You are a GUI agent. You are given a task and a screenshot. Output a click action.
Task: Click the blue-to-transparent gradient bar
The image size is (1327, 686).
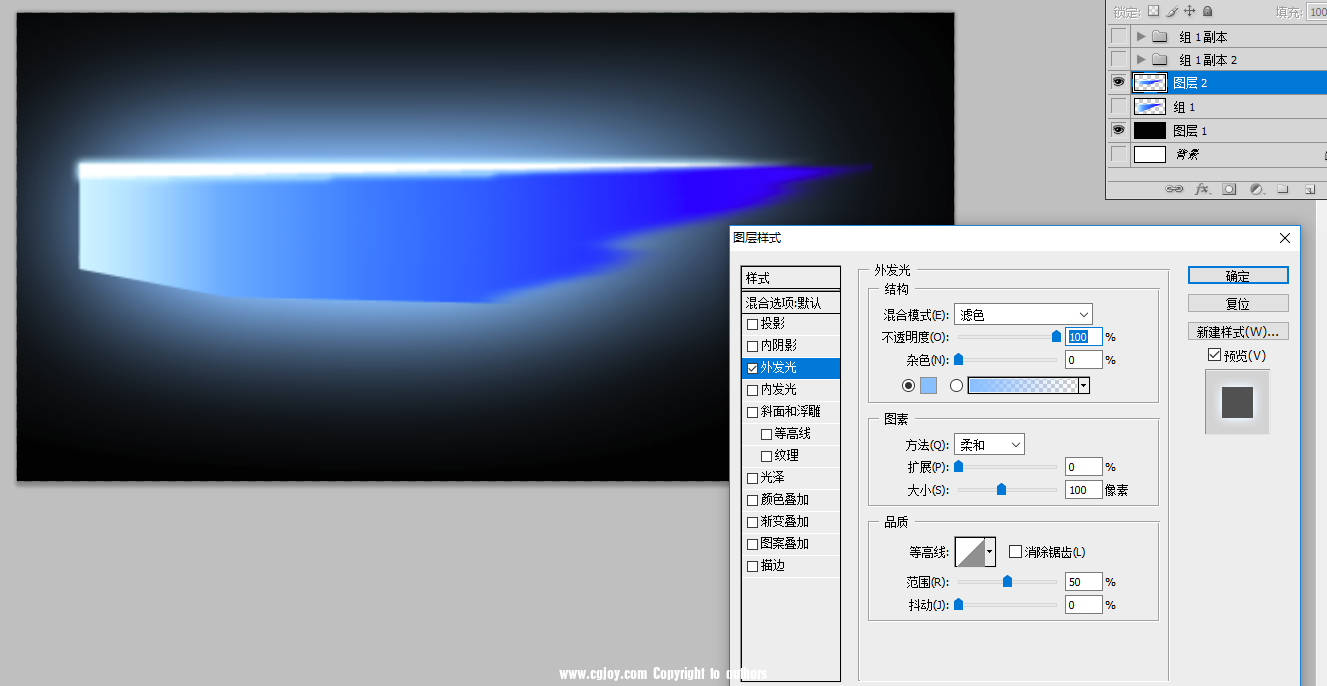point(1023,385)
